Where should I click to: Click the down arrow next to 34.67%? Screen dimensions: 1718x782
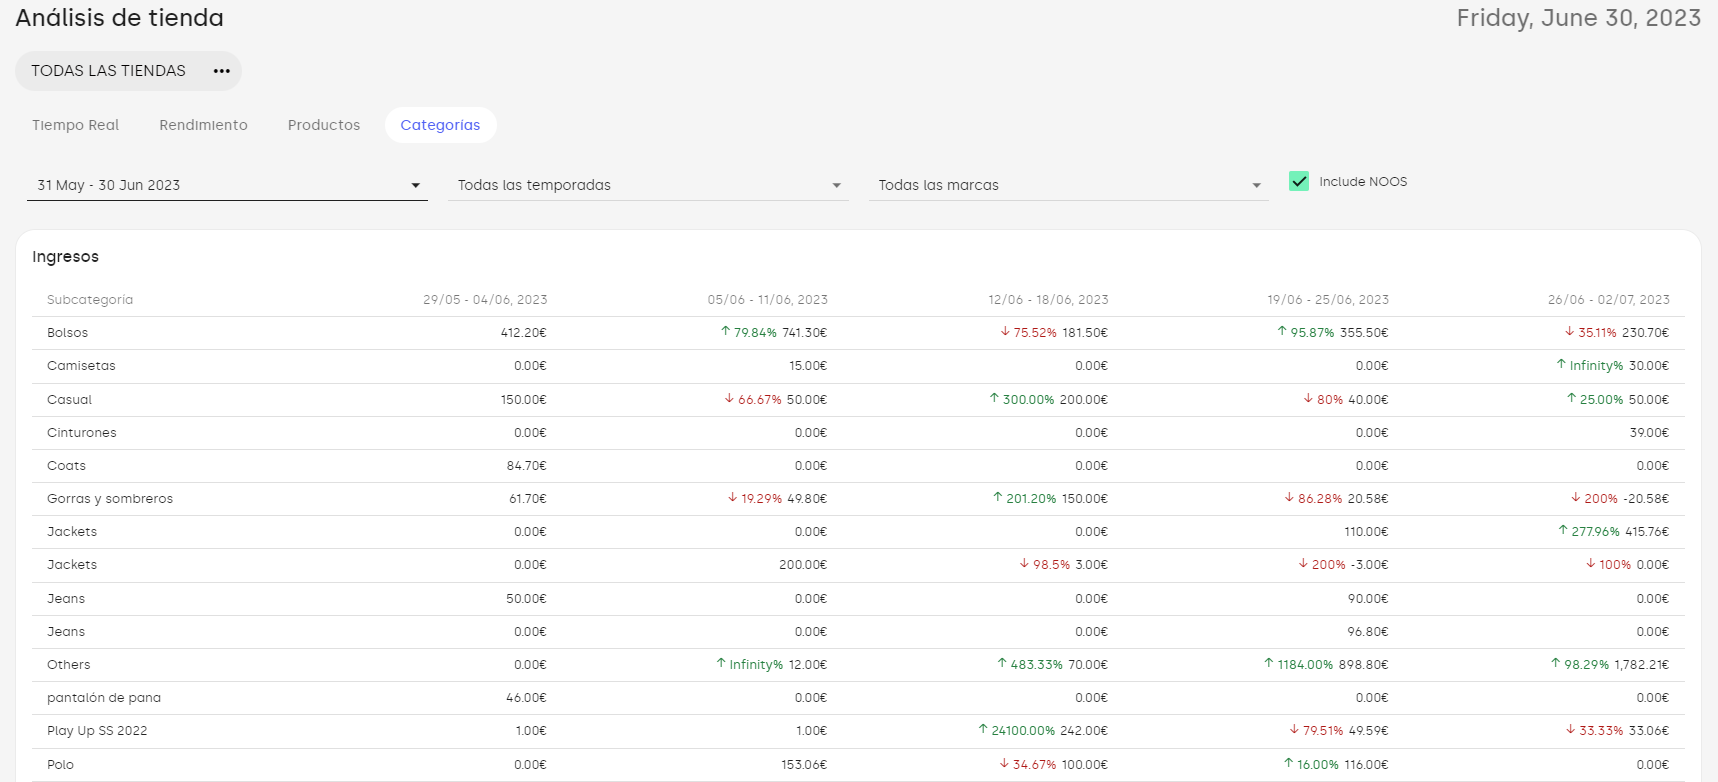pyautogui.click(x=1004, y=763)
